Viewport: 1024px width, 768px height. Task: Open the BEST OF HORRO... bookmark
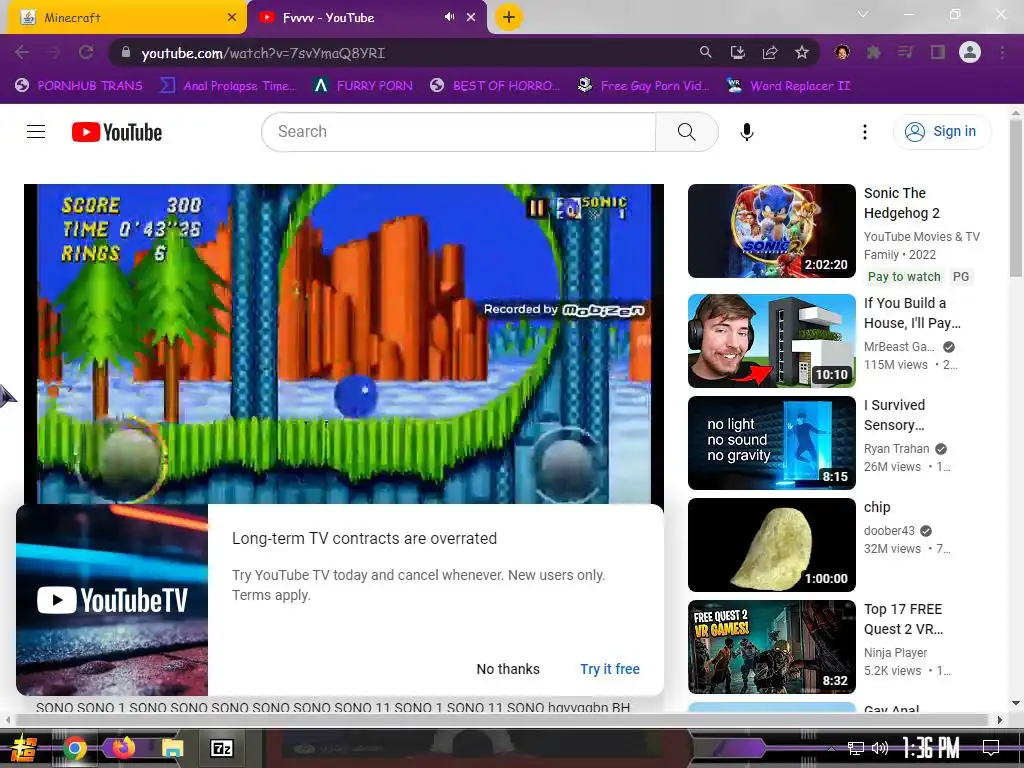(x=495, y=86)
